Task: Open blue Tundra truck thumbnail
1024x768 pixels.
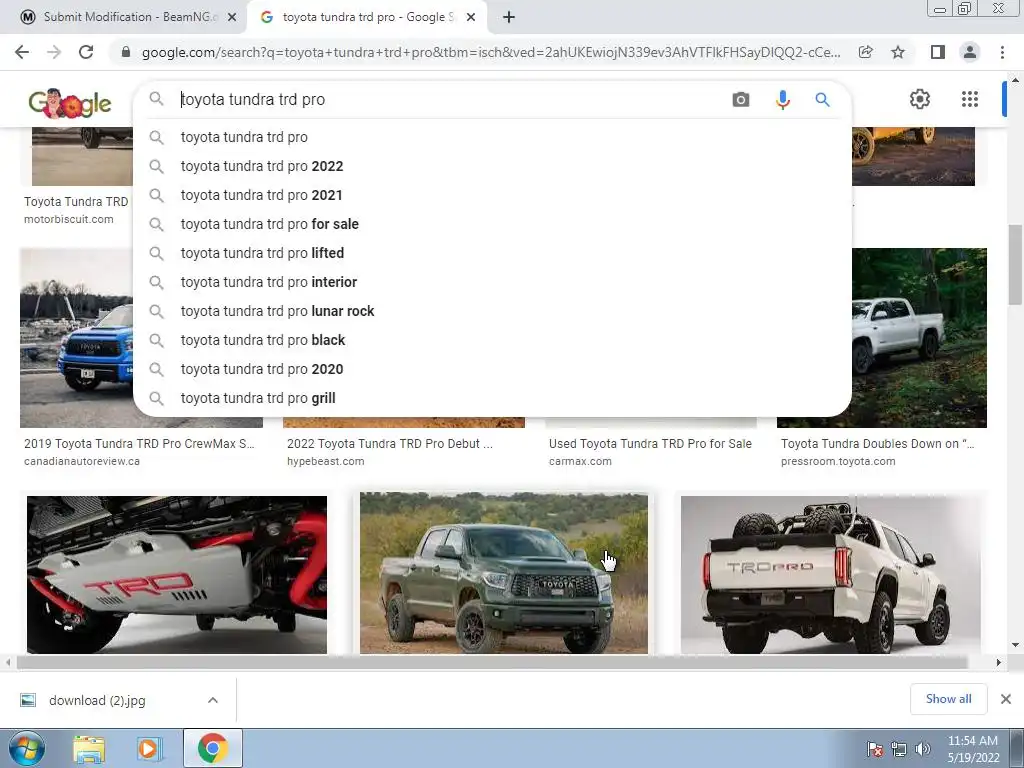Action: pyautogui.click(x=76, y=338)
